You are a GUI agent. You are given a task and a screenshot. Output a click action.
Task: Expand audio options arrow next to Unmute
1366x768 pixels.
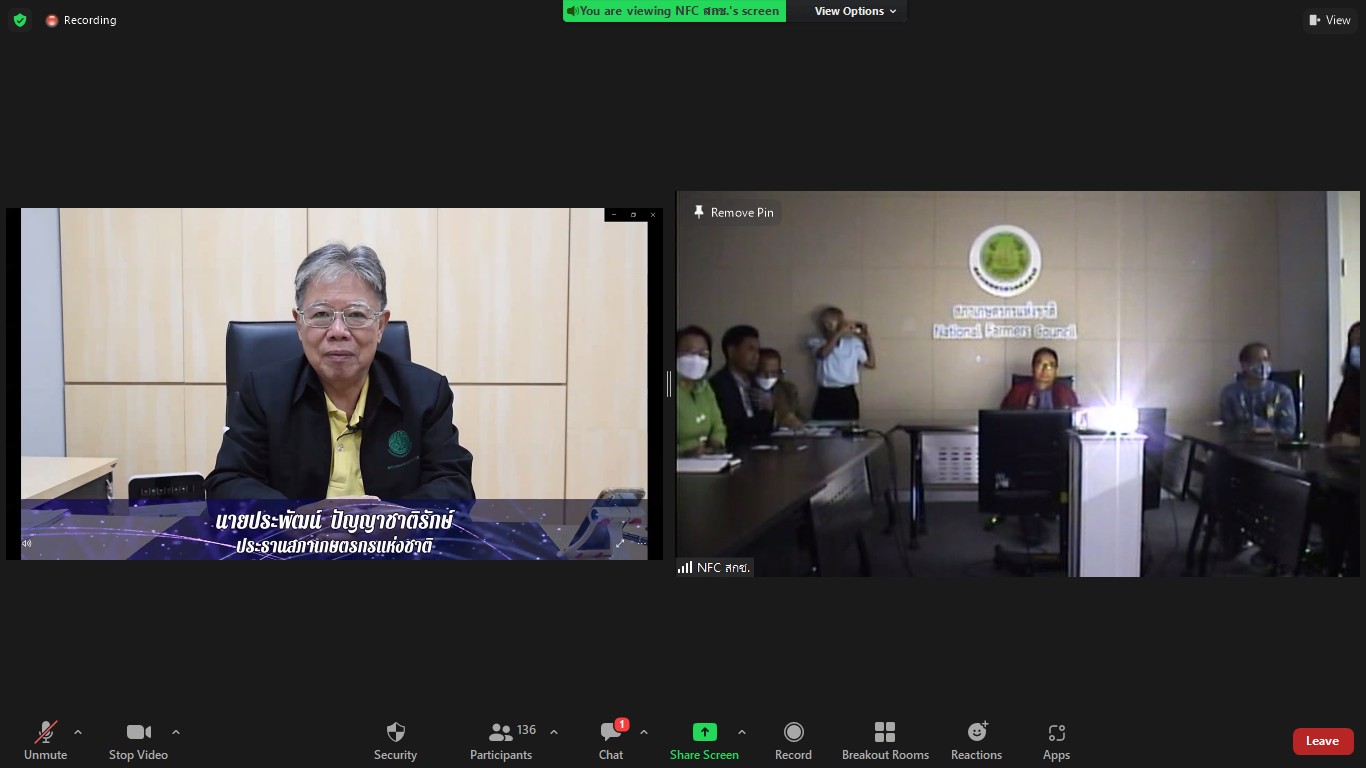(x=78, y=732)
